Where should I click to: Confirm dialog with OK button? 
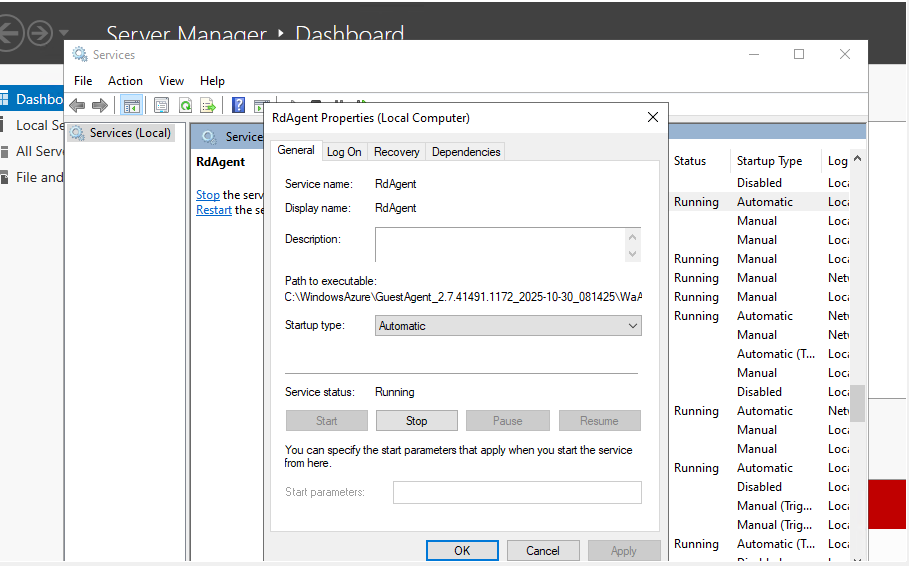462,550
